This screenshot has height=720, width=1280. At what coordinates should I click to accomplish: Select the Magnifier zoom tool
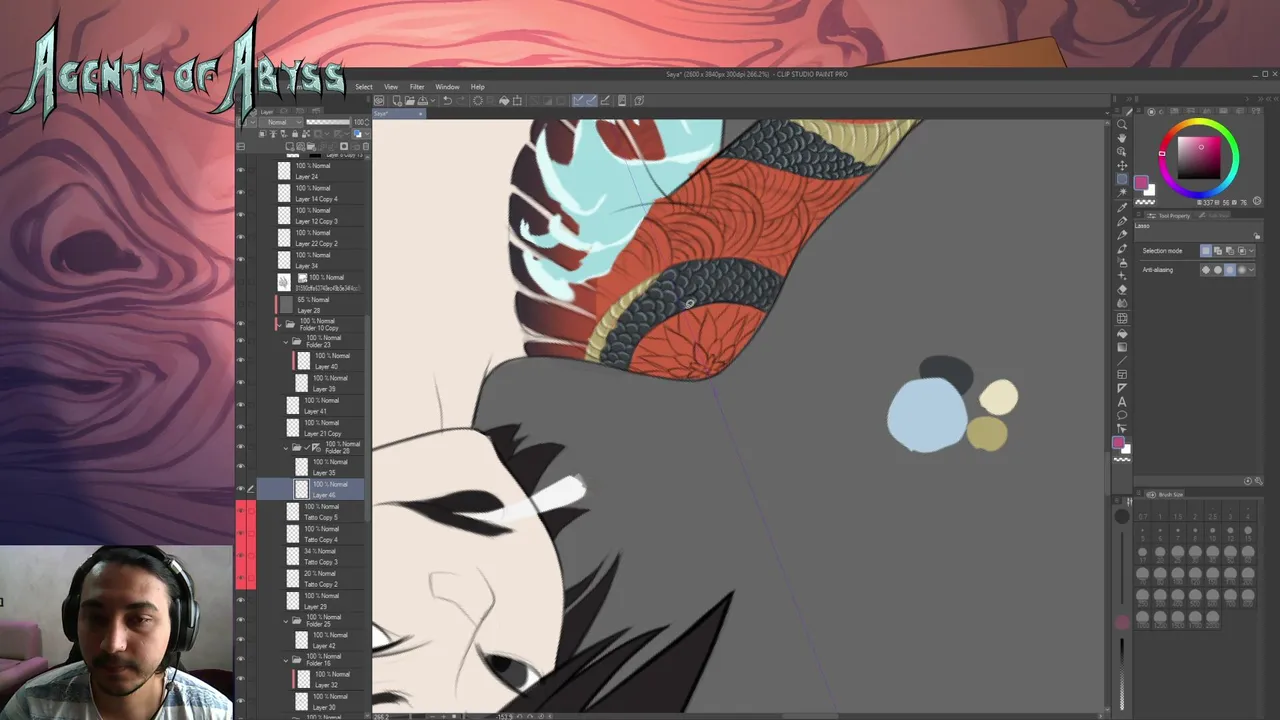point(1122,124)
